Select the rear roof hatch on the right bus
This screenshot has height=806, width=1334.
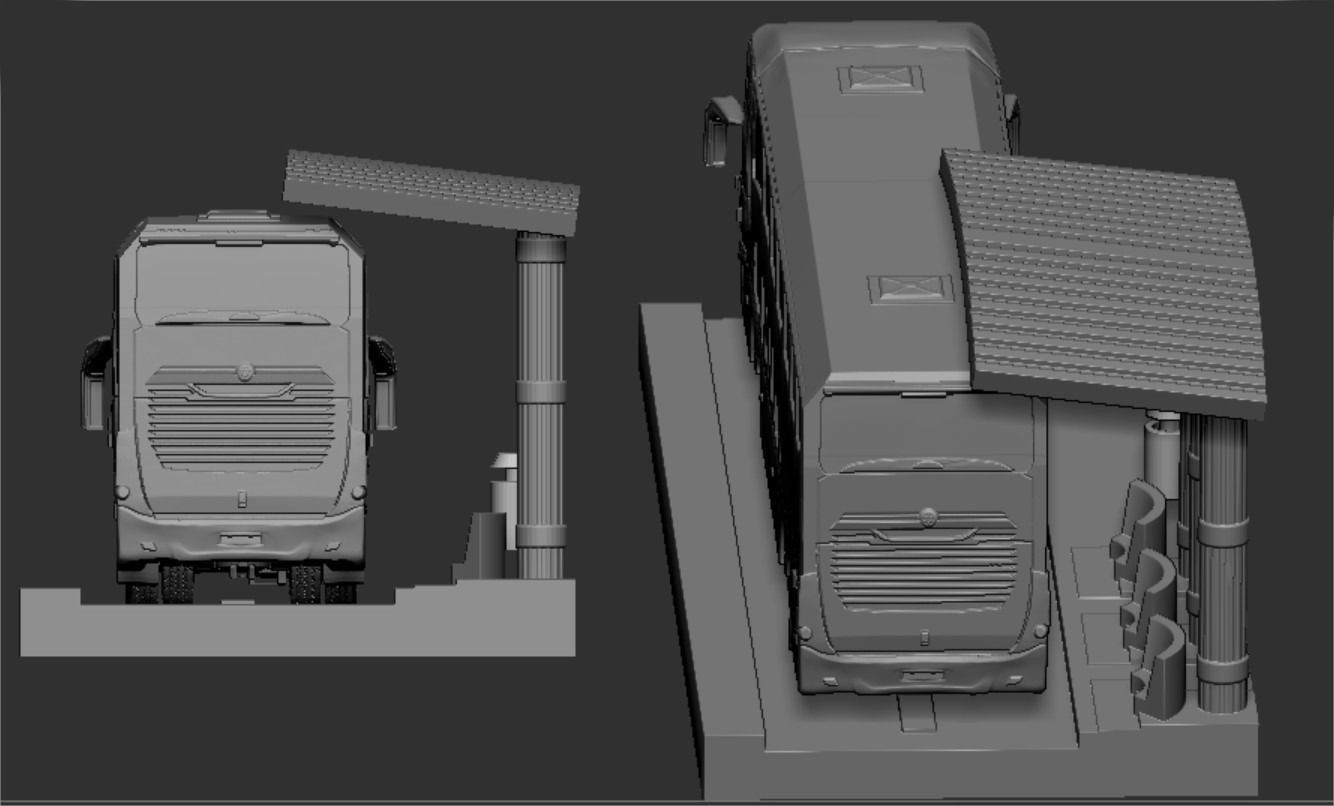point(880,79)
